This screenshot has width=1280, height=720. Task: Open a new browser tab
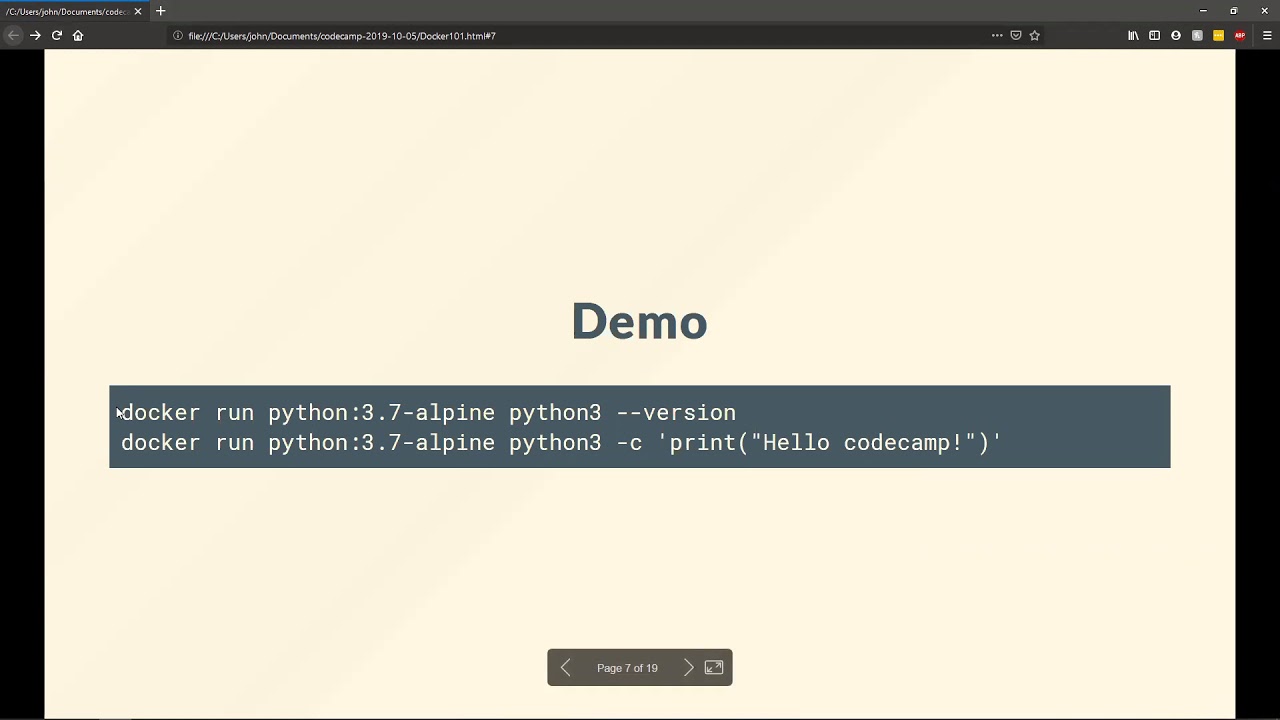(160, 11)
